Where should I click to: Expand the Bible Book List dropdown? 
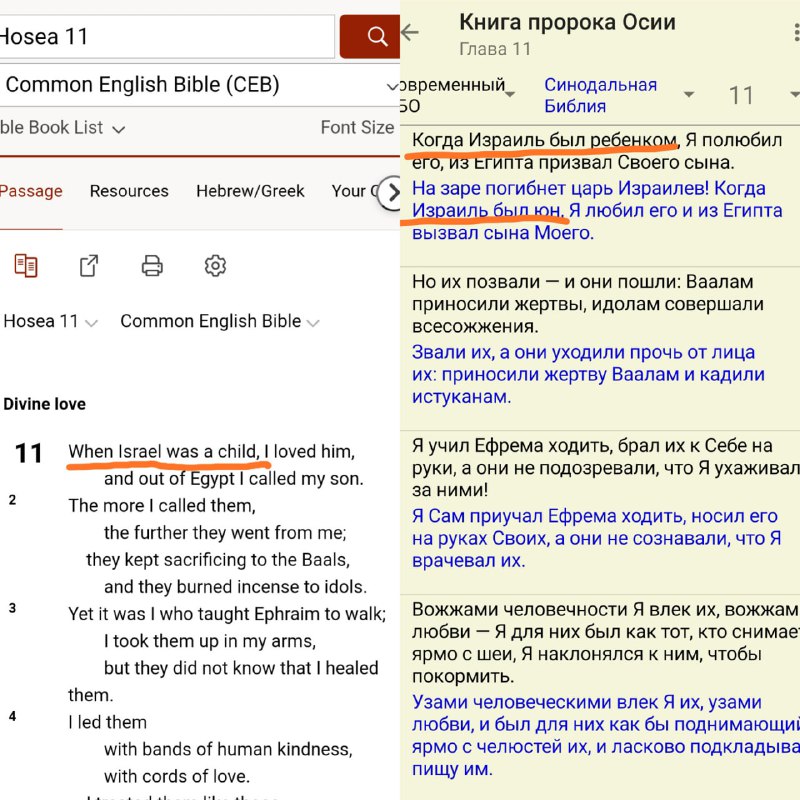[x=62, y=128]
